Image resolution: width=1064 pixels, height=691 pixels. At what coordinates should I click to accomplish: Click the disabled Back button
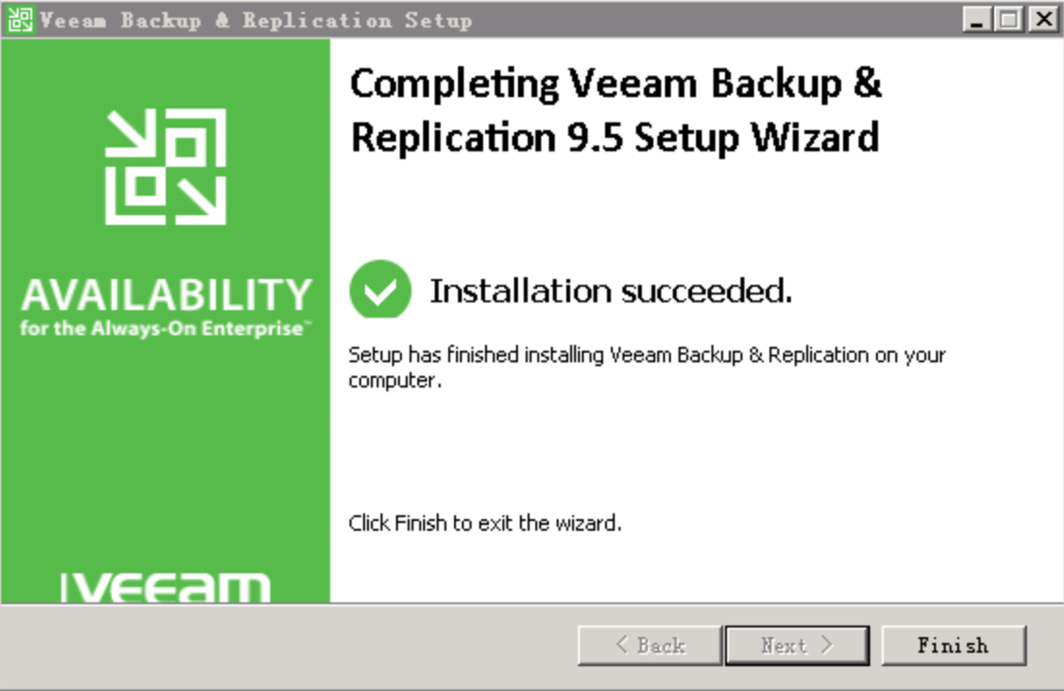click(x=648, y=645)
